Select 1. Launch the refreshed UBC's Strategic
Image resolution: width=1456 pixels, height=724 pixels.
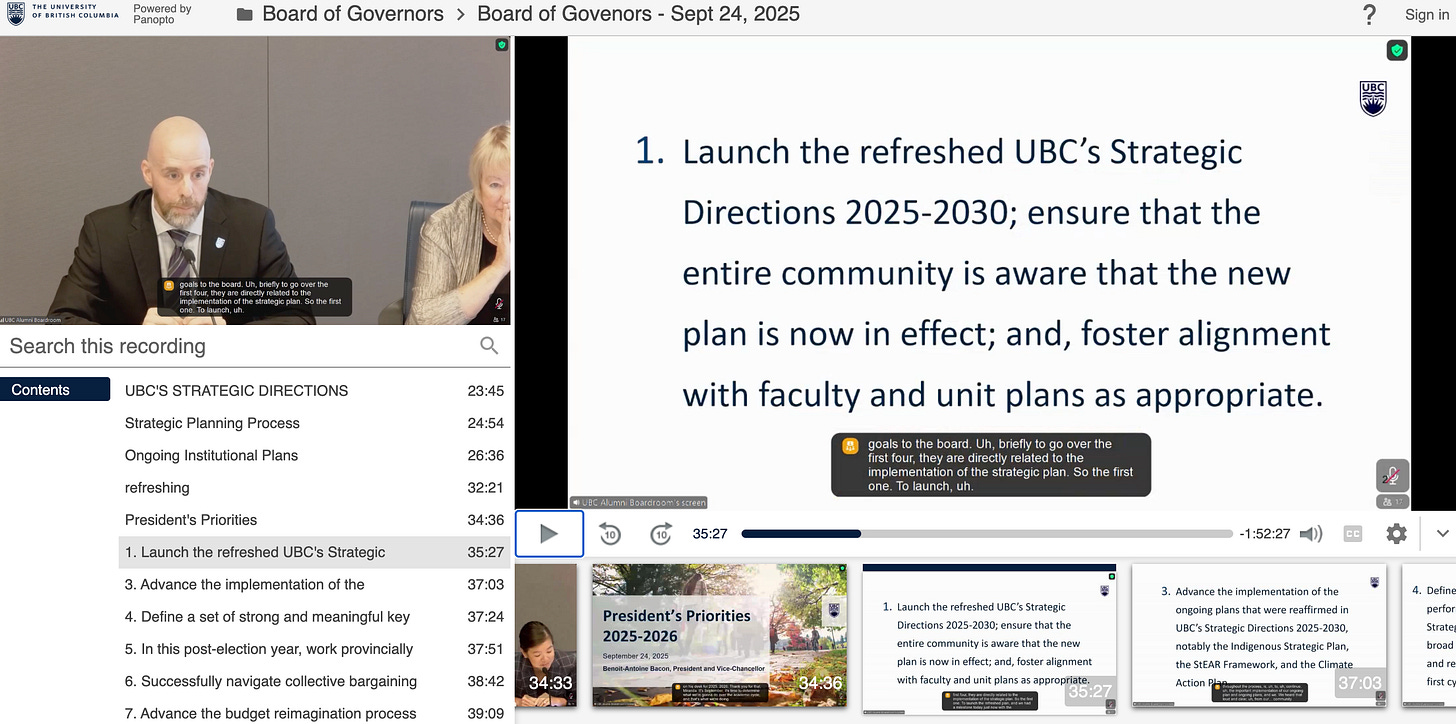point(314,552)
